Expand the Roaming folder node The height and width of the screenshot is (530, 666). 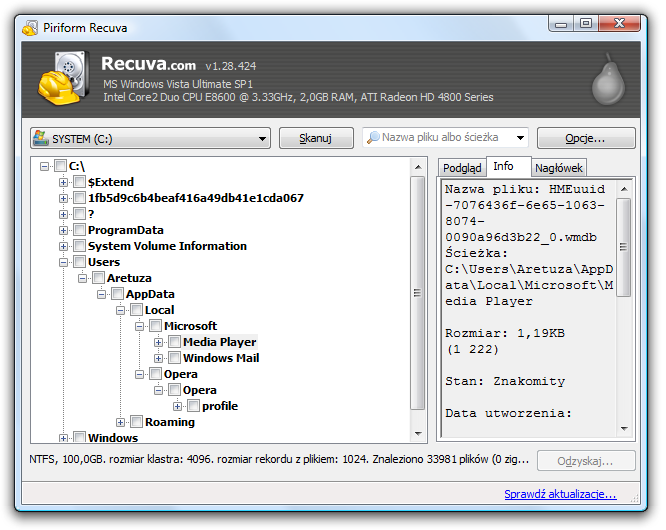[120, 422]
